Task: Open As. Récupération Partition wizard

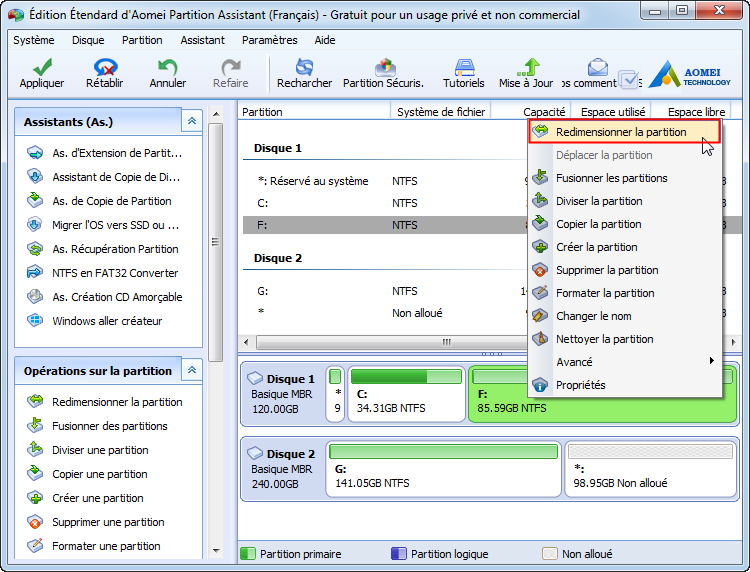Action: [x=103, y=249]
